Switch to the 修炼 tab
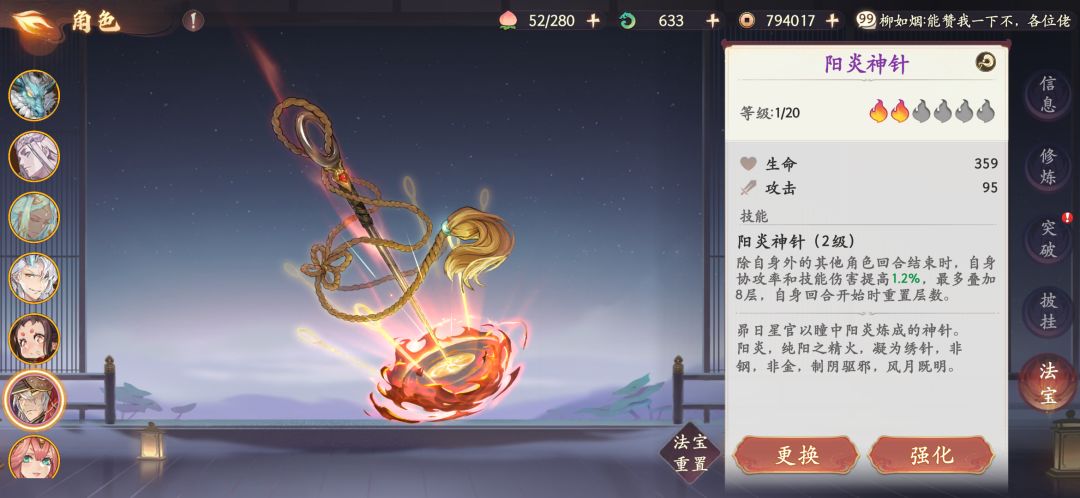Screen dimensions: 1080x498 tap(1048, 166)
